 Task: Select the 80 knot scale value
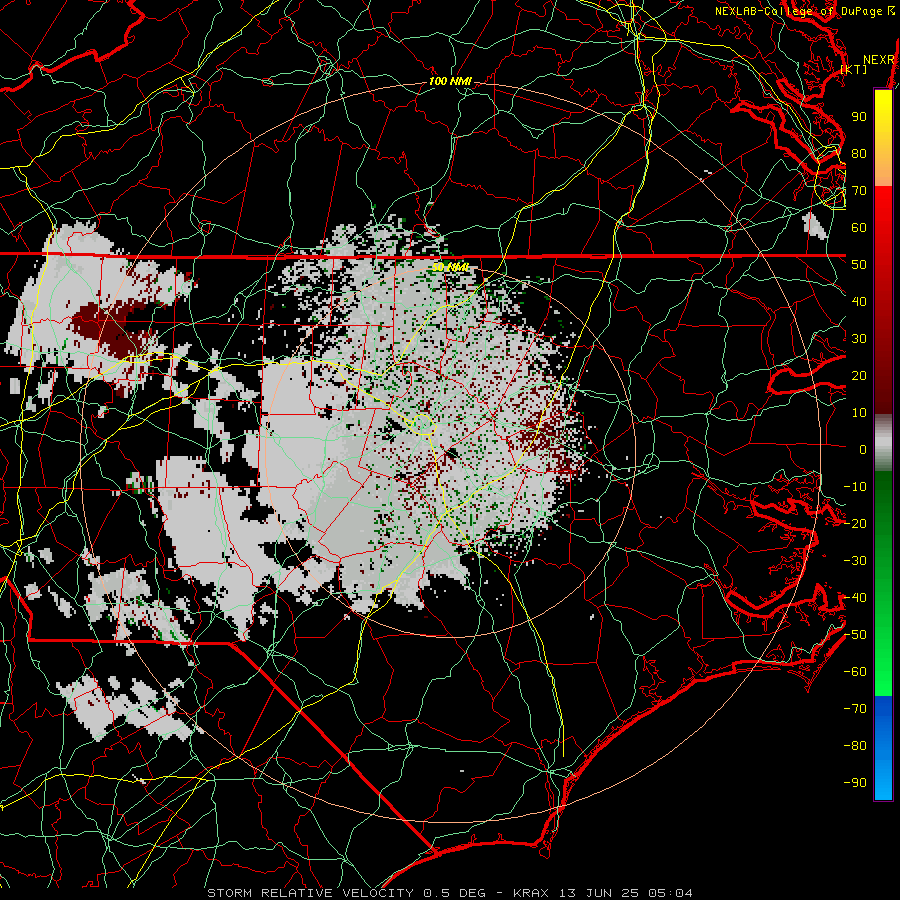pos(859,153)
